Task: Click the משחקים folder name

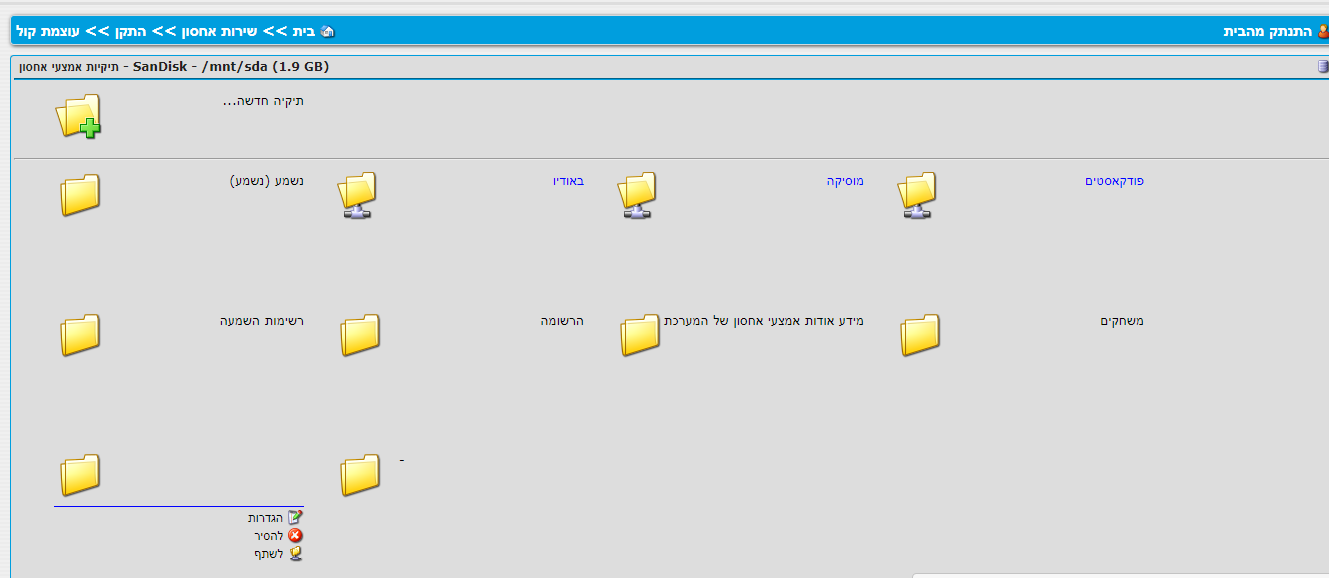Action: (1122, 321)
